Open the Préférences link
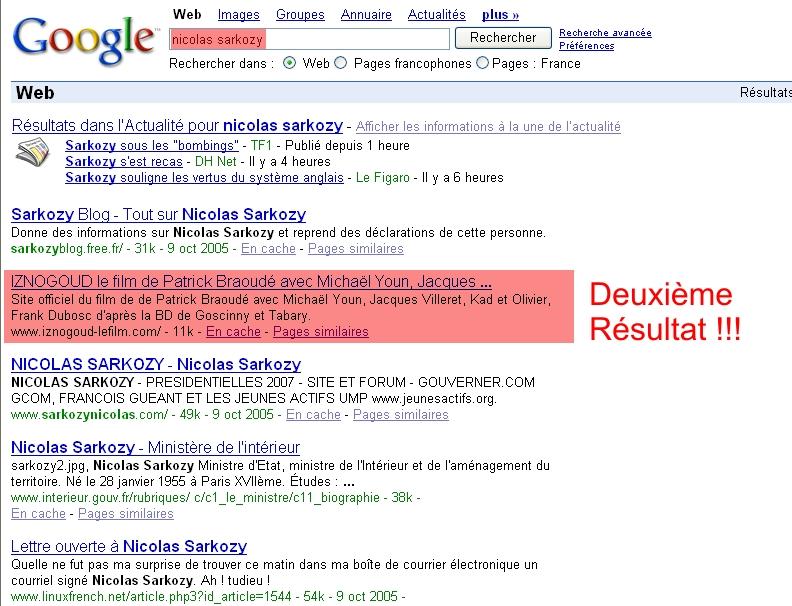Viewport: 792px width, 606px height. [x=586, y=45]
